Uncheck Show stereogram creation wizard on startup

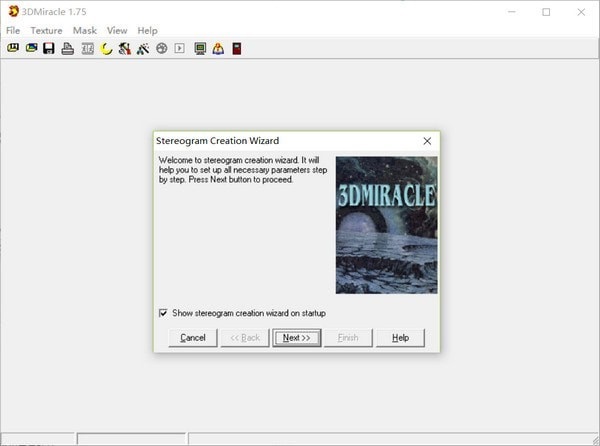coord(163,313)
